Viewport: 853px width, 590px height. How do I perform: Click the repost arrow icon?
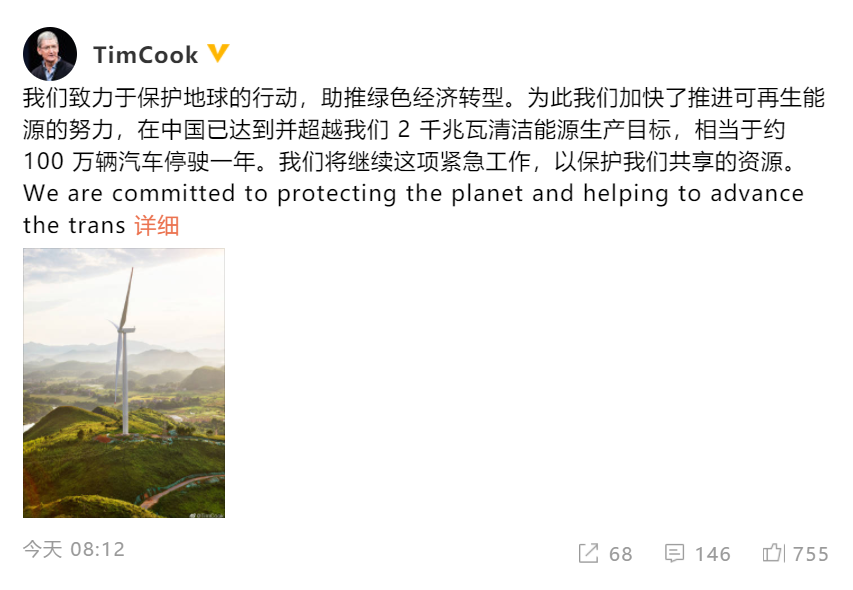(588, 554)
